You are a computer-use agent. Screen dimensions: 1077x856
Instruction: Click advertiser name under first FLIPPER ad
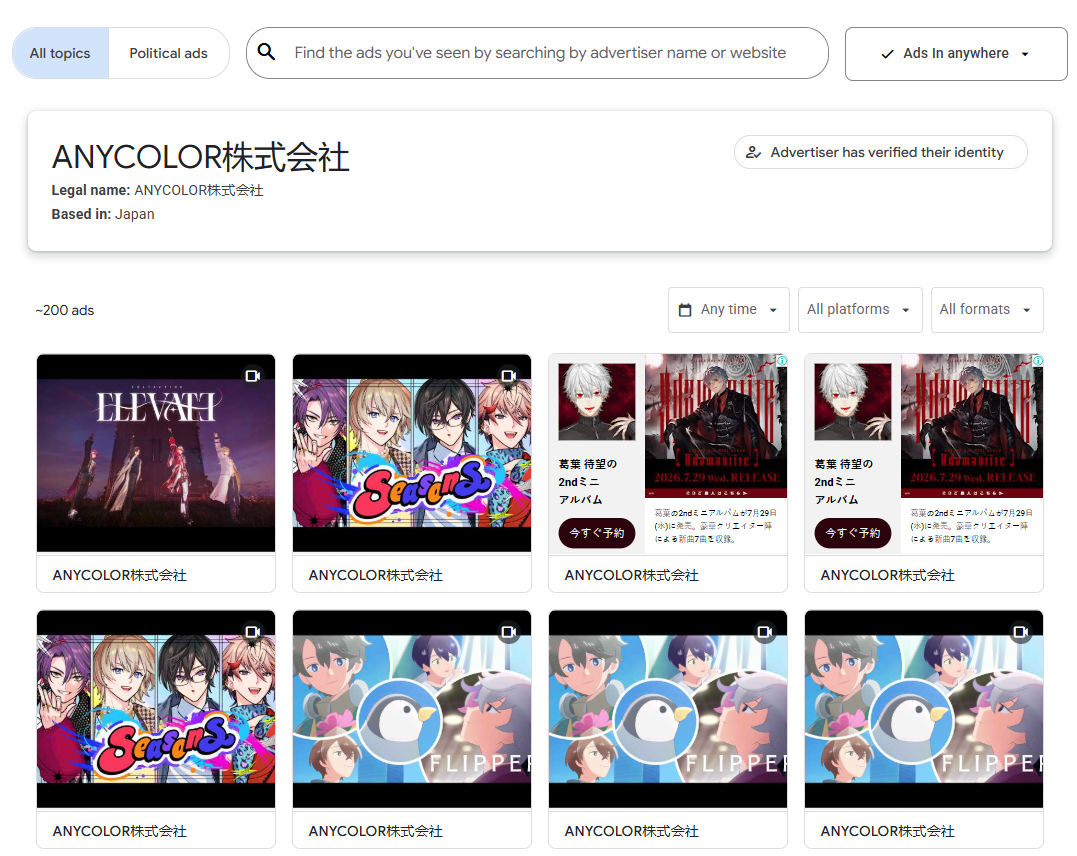(376, 831)
